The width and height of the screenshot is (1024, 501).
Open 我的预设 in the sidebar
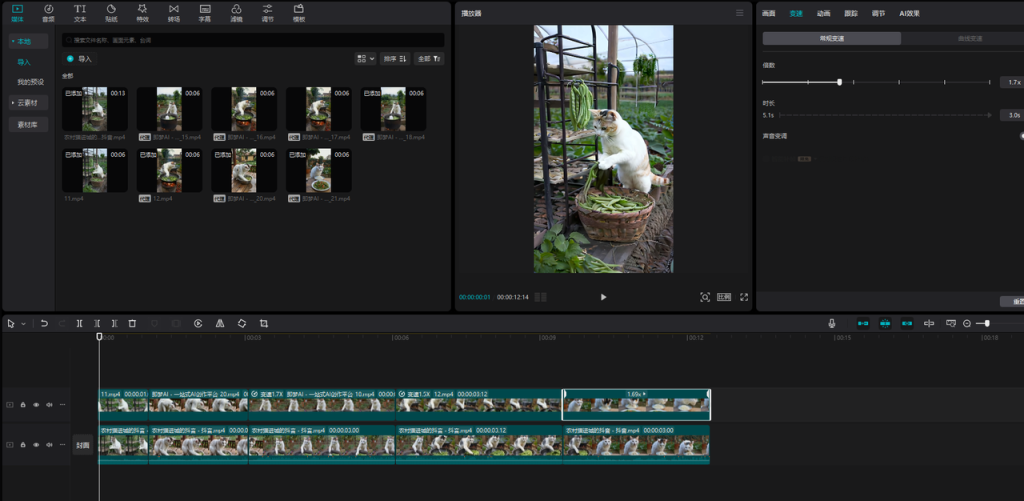[x=31, y=82]
